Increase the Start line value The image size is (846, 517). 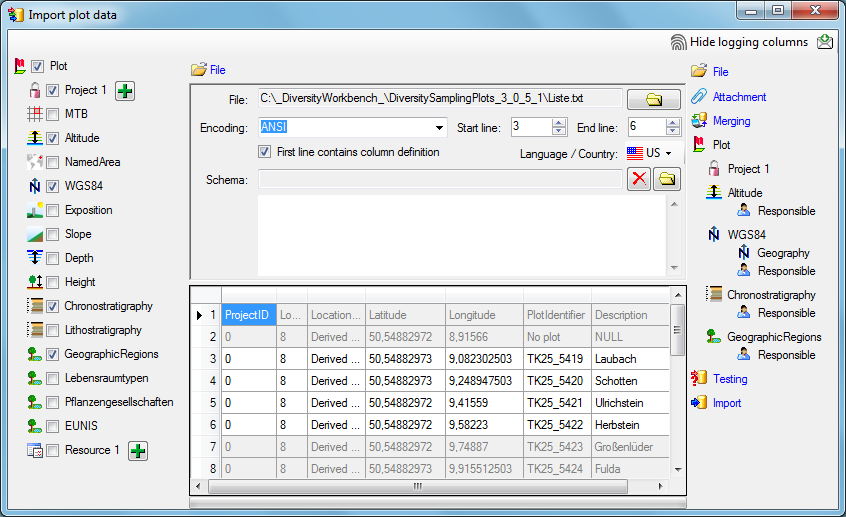559,123
